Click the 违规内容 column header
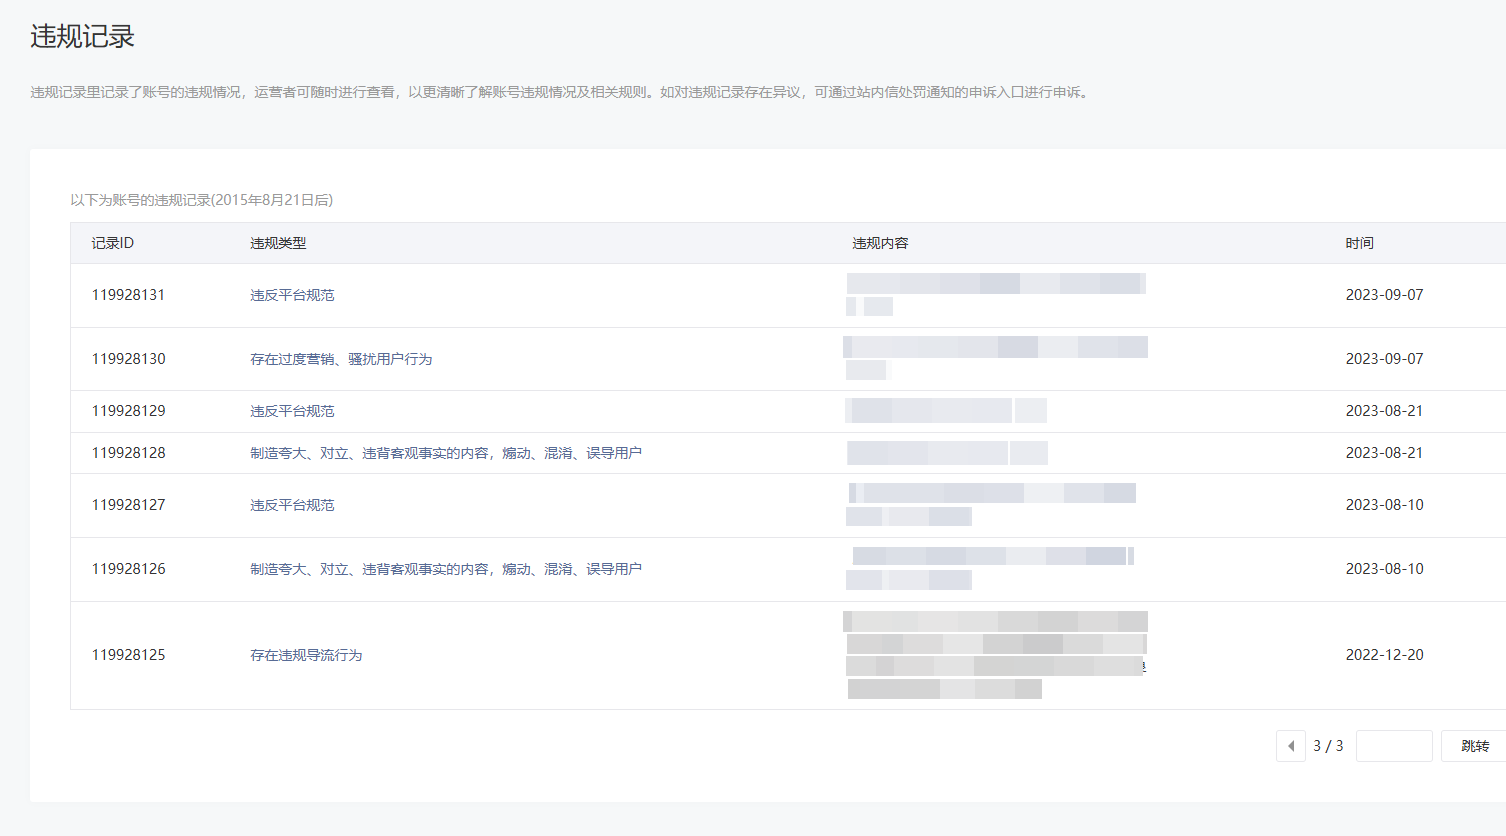The height and width of the screenshot is (836, 1506). pos(880,243)
